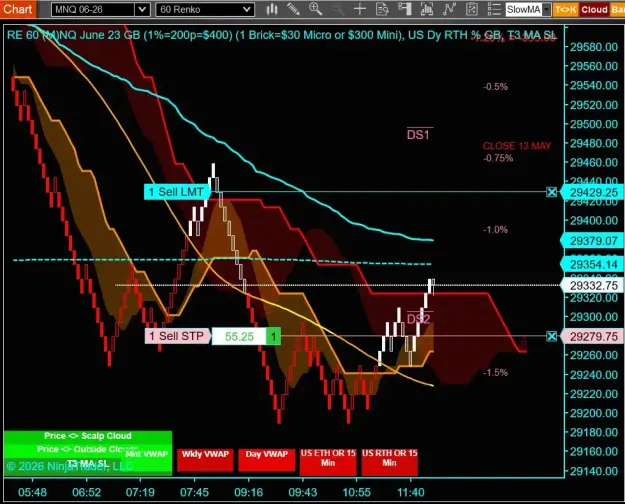The width and height of the screenshot is (625, 504).
Task: Select the 1 Sell STP order label
Action: pyautogui.click(x=177, y=336)
